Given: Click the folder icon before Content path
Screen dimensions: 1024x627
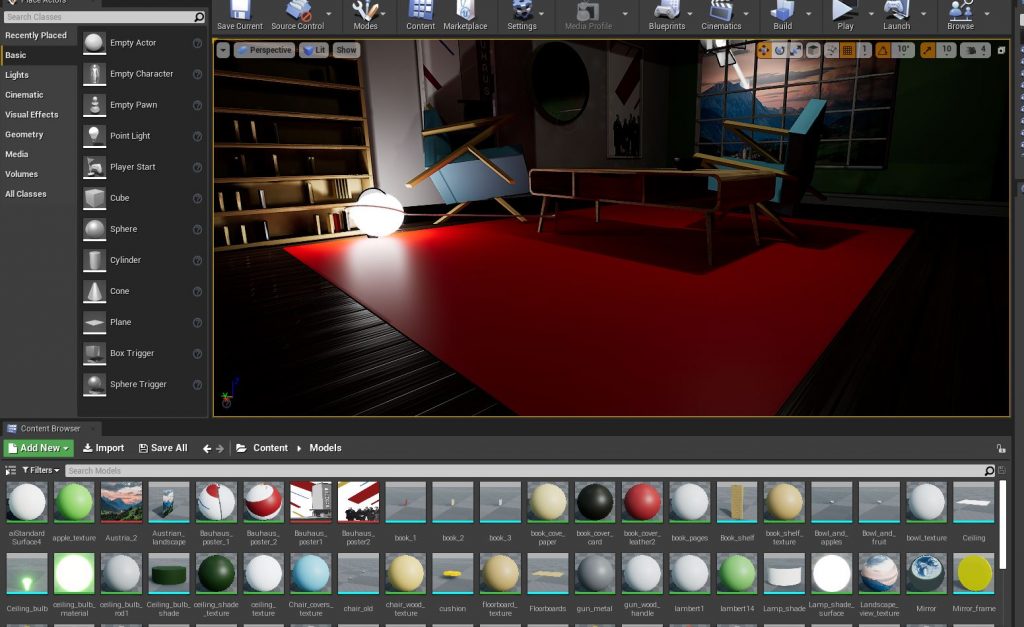Looking at the screenshot, I should [241, 448].
